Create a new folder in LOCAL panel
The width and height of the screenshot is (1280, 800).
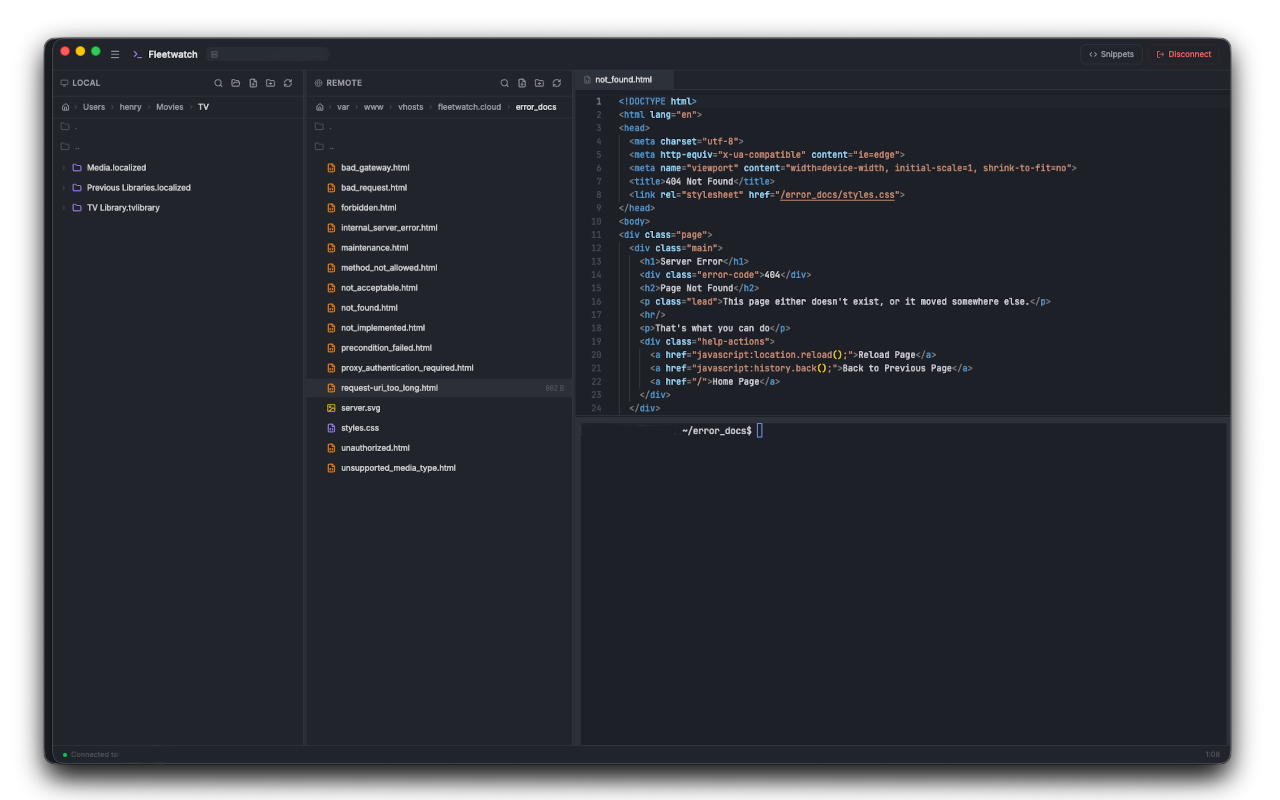[x=270, y=83]
